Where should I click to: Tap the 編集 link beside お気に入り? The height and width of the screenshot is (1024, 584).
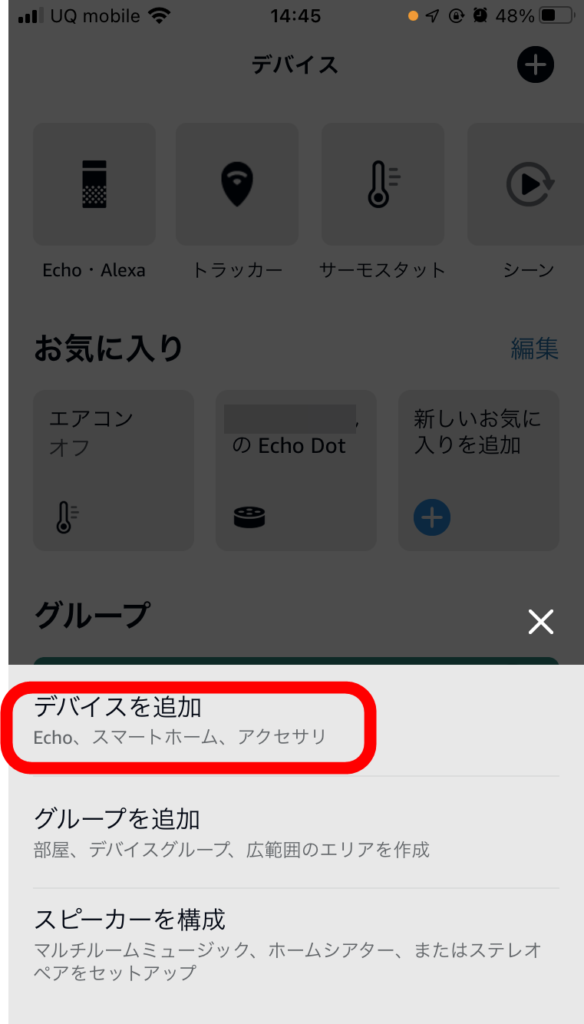[x=534, y=348]
